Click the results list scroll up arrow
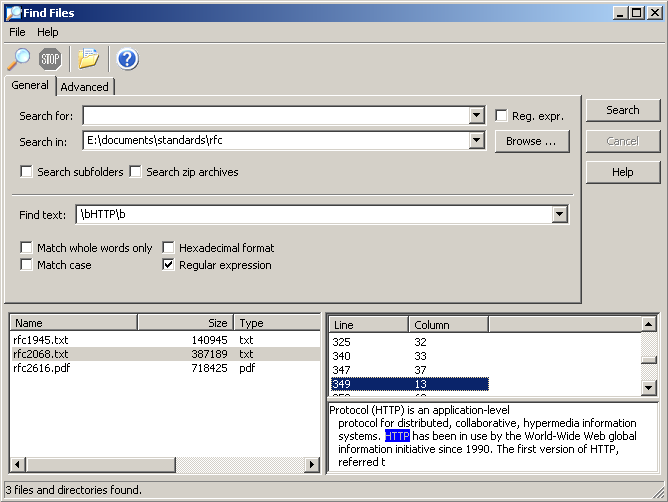The width and height of the screenshot is (668, 502). [x=648, y=325]
